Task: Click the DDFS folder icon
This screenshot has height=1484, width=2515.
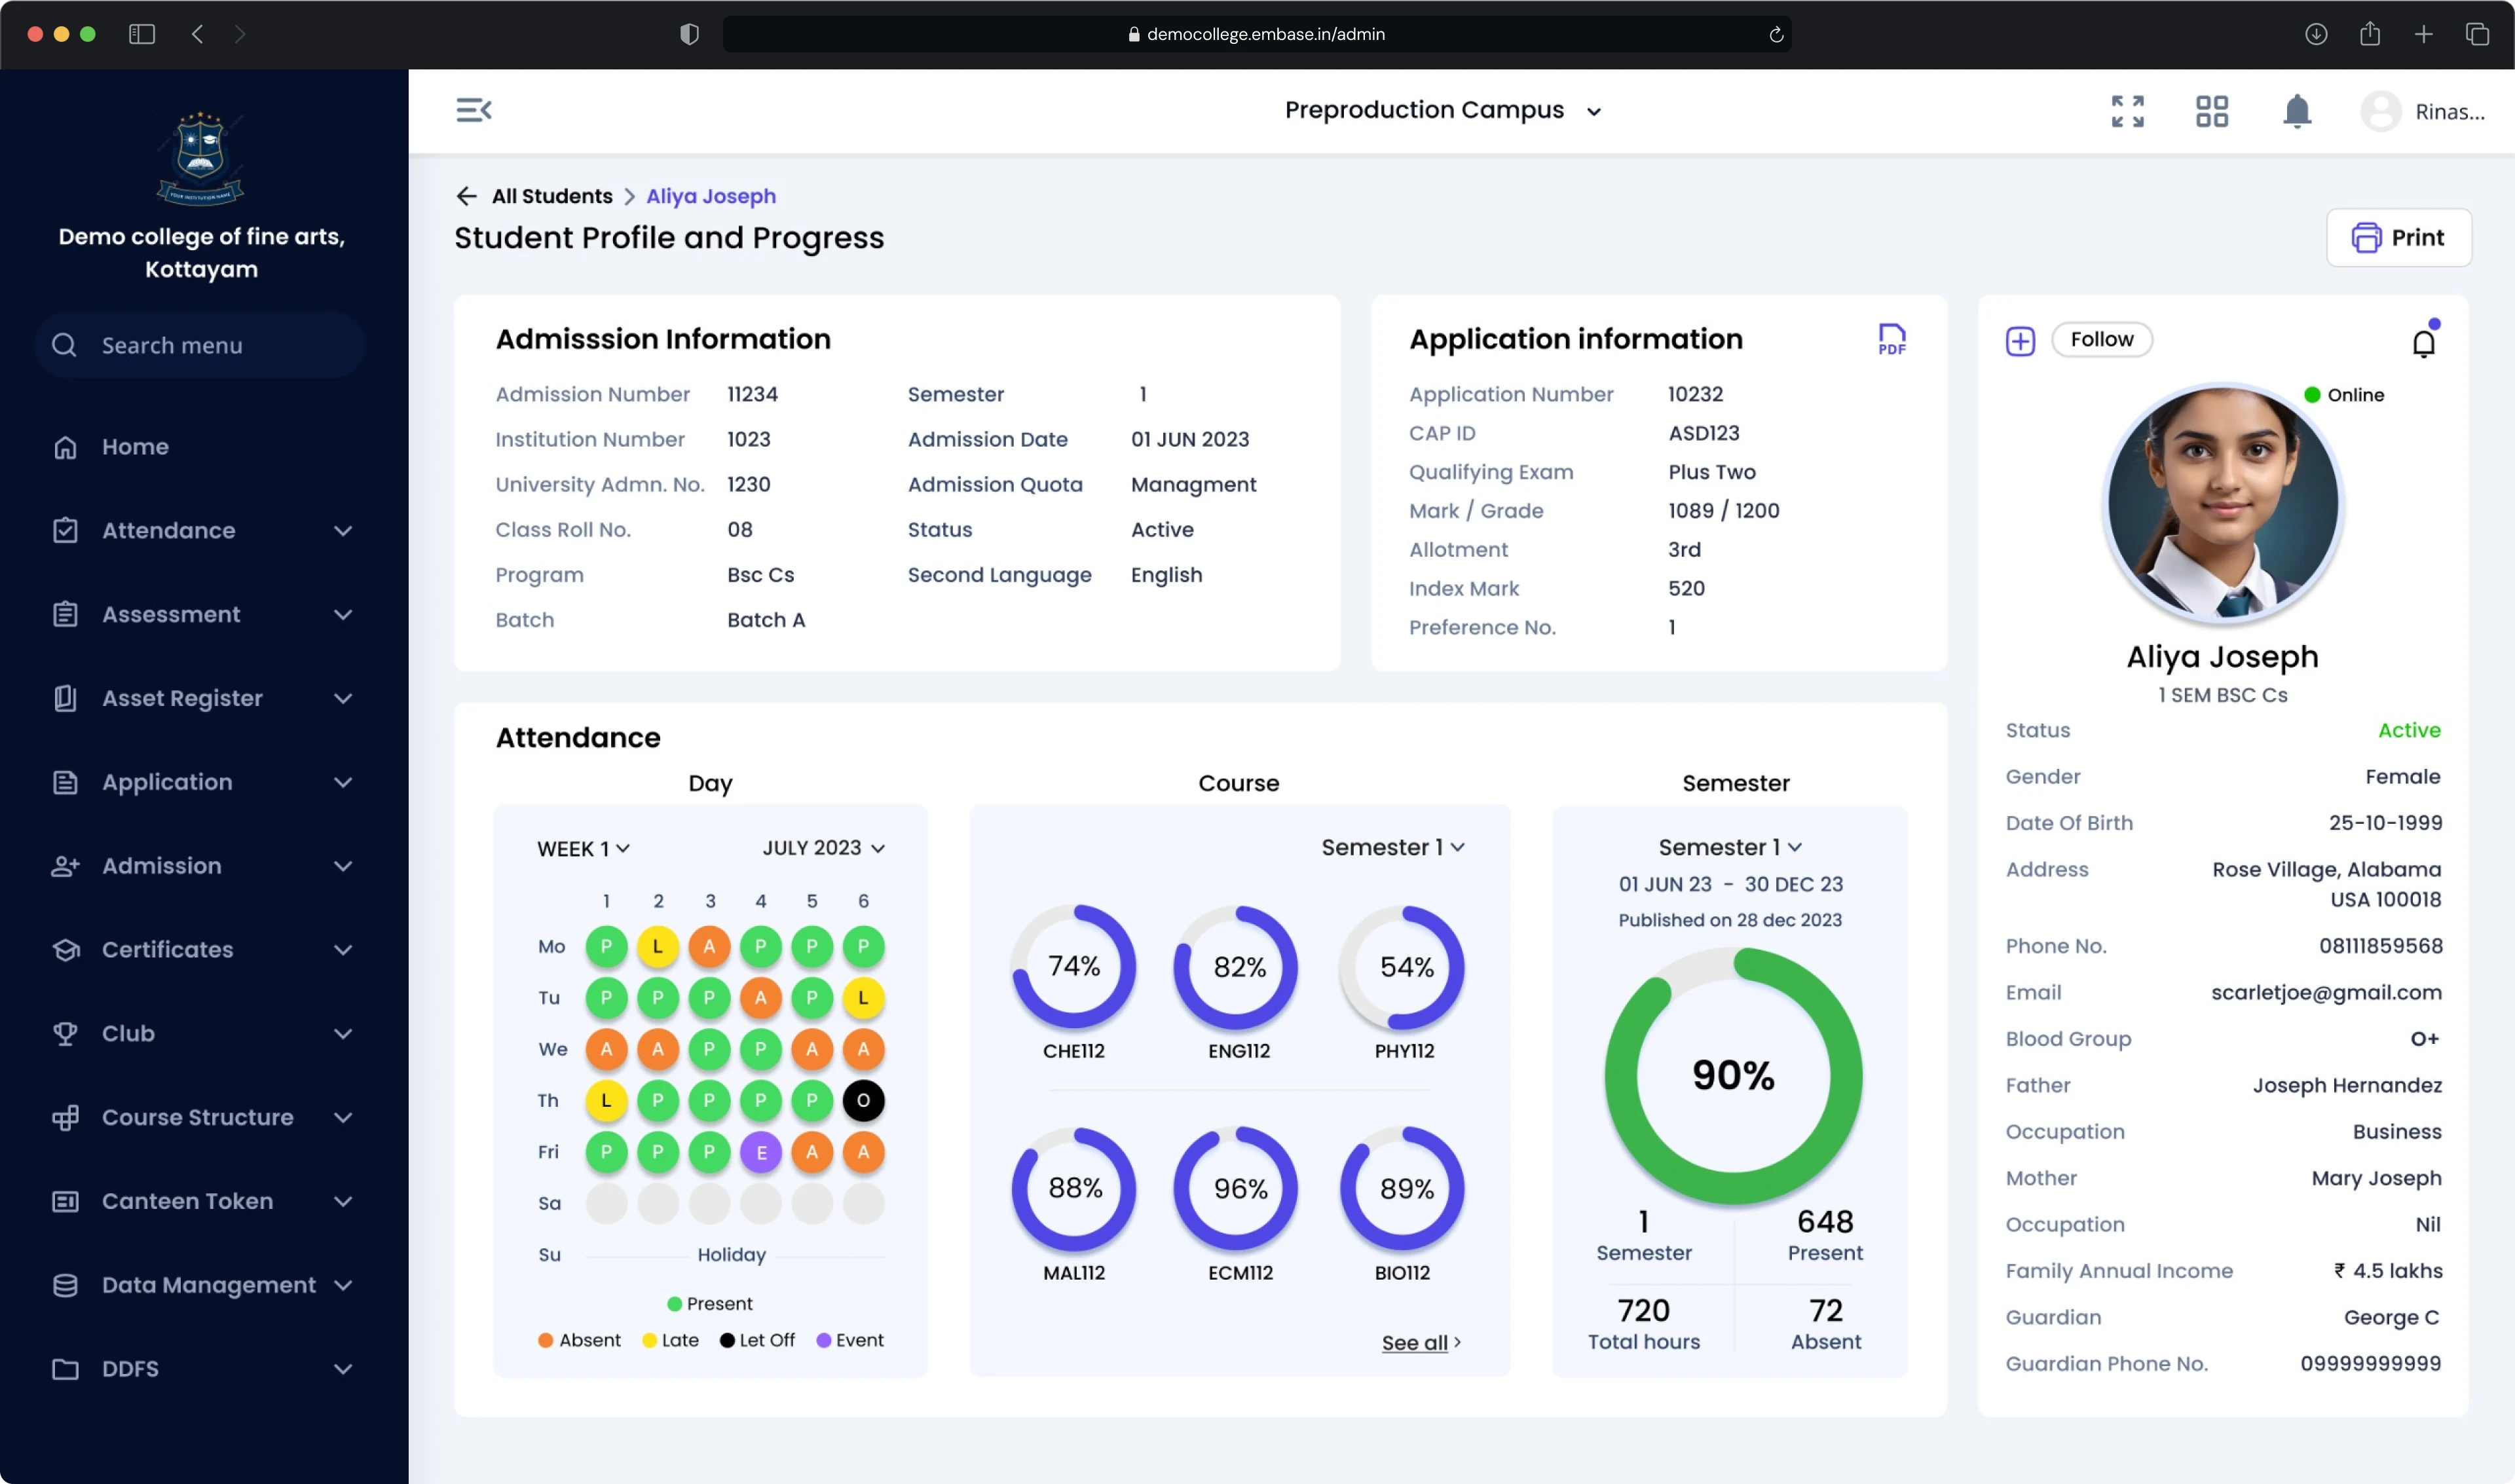Action: pos(65,1369)
